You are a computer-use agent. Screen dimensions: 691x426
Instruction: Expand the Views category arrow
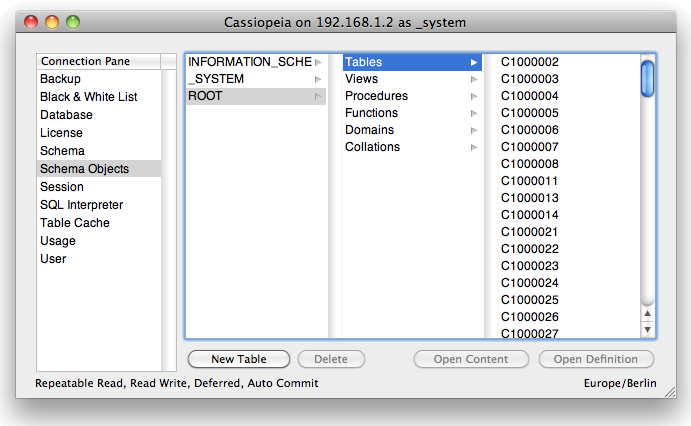[475, 80]
